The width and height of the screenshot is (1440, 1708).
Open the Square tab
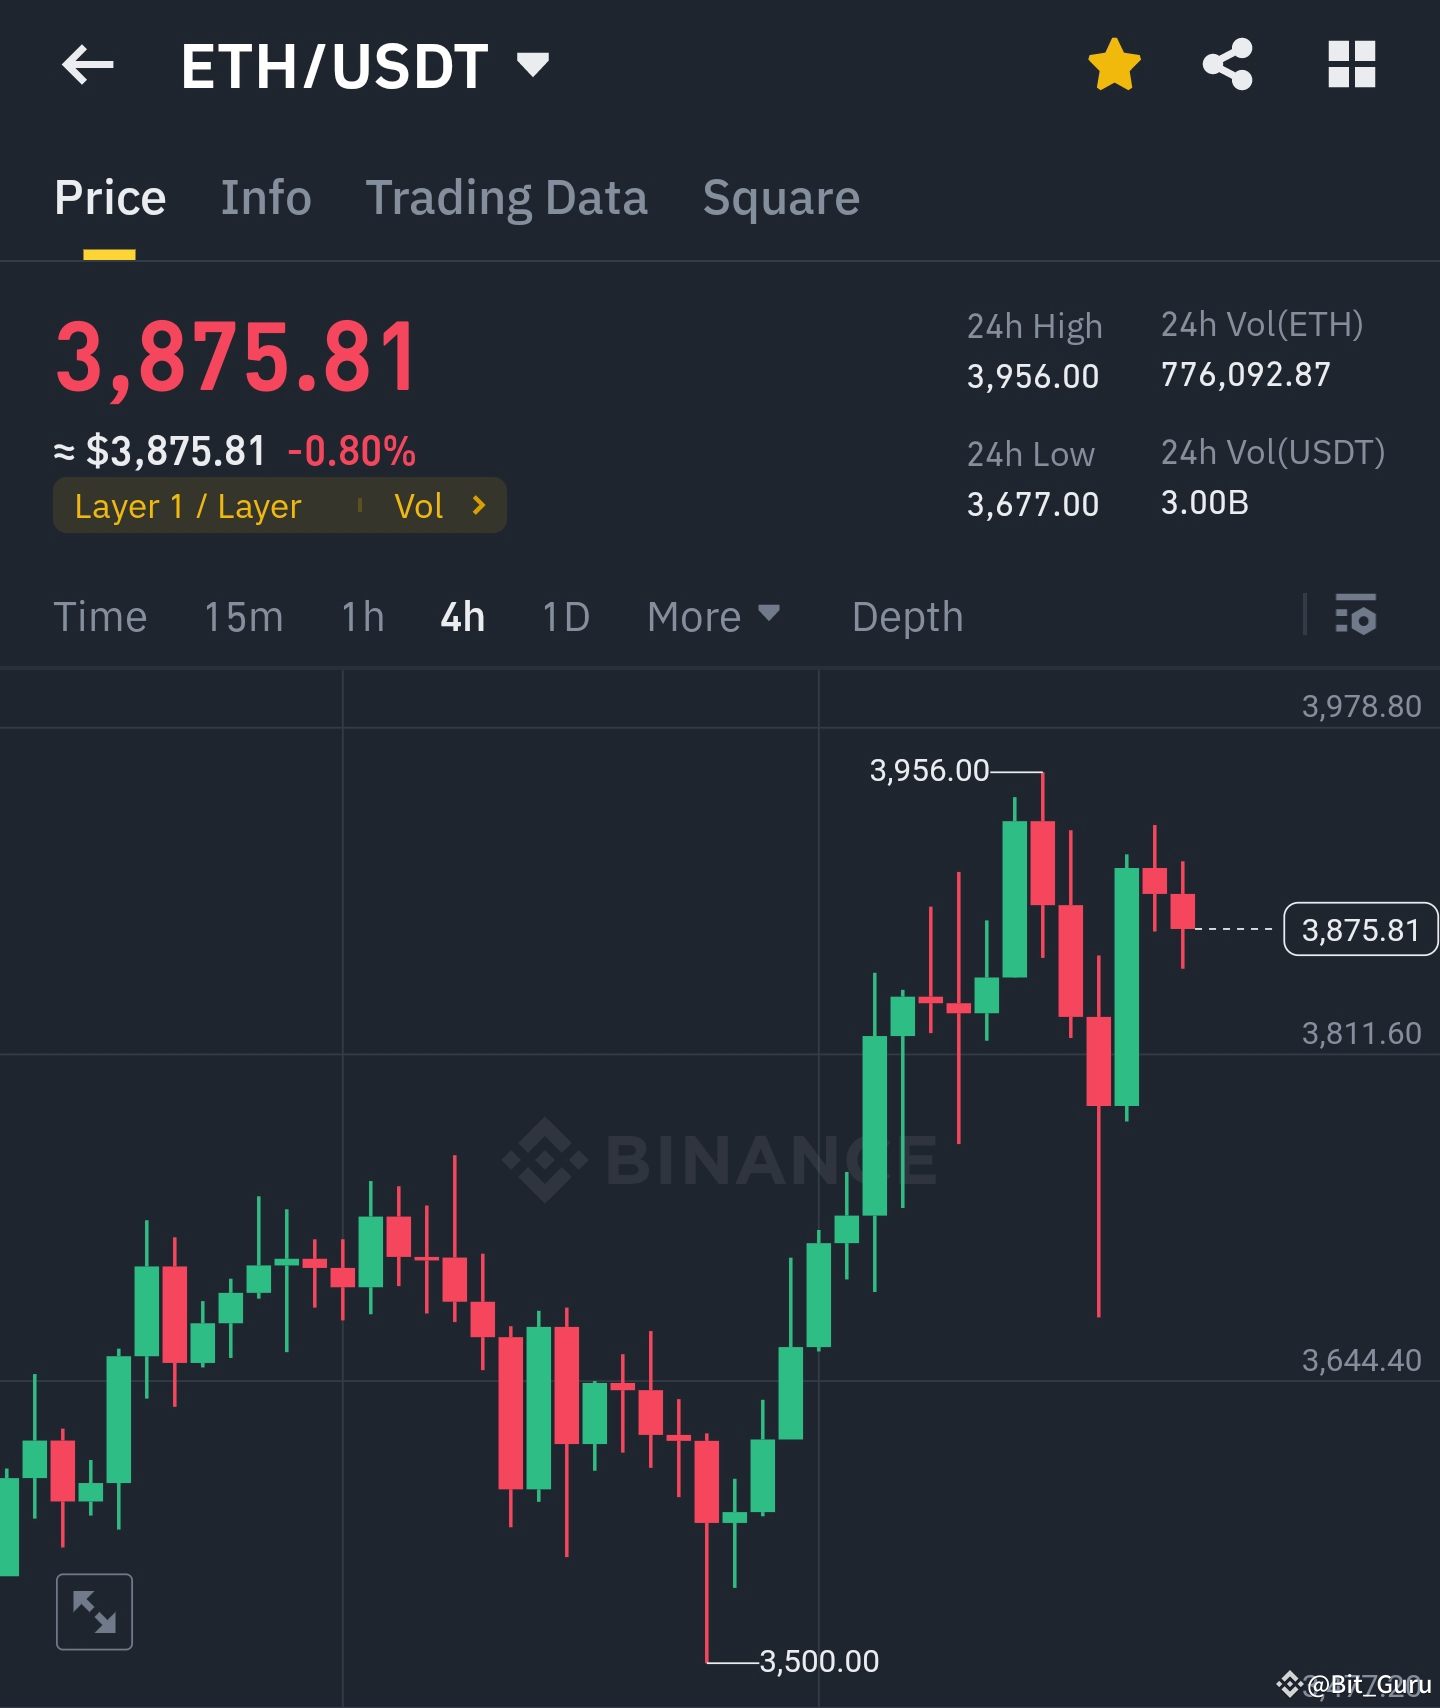781,197
